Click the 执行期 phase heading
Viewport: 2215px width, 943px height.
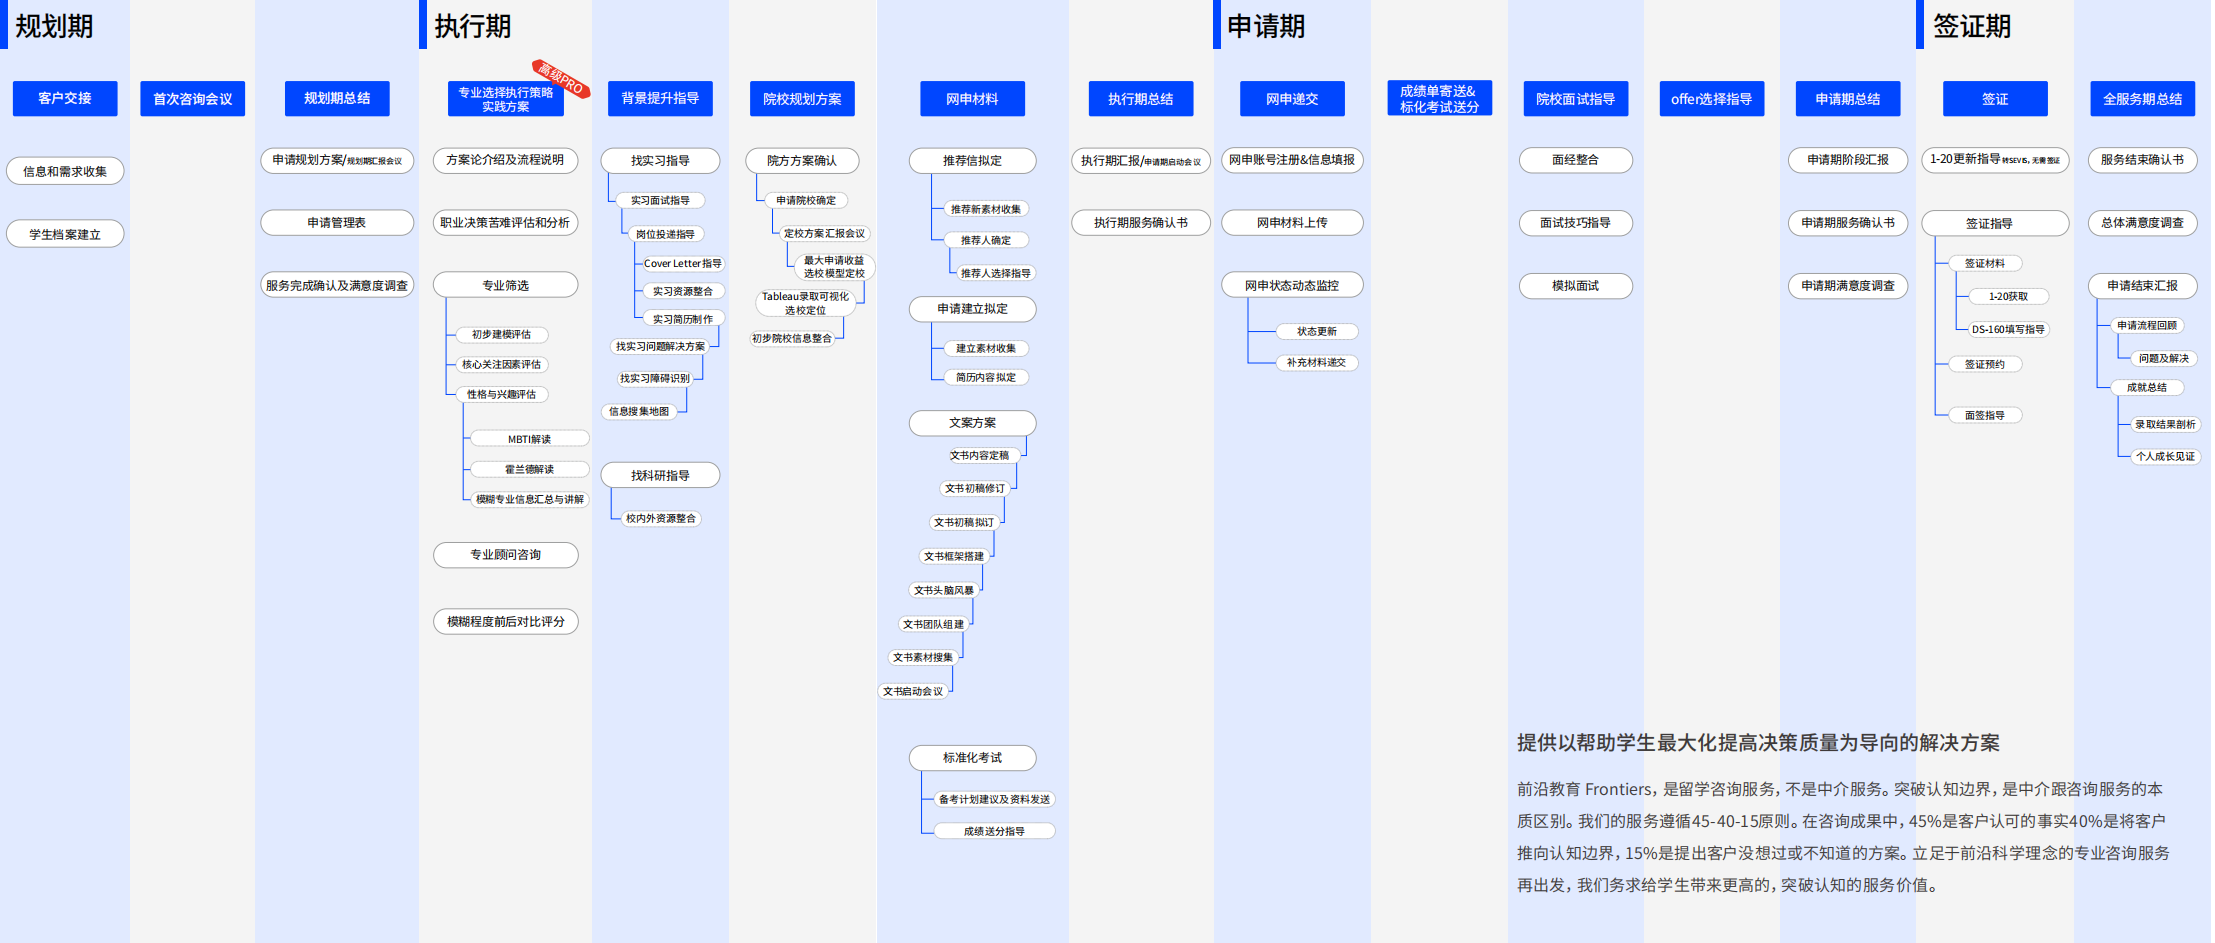tap(472, 26)
